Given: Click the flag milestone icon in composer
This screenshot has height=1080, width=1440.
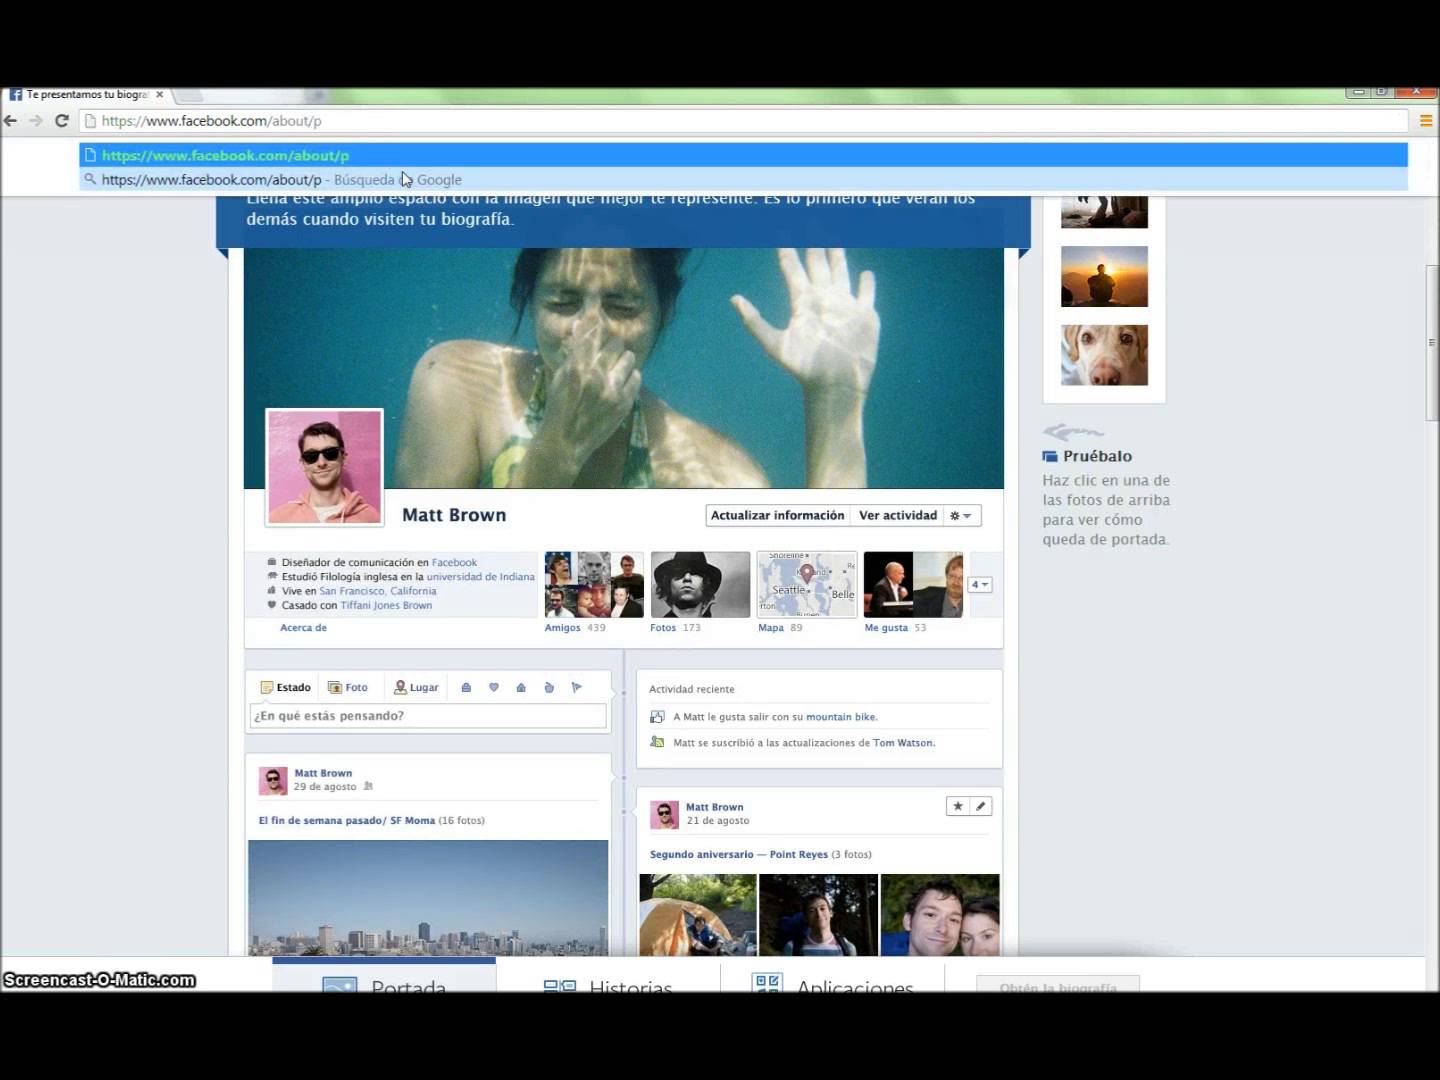Looking at the screenshot, I should click(576, 687).
